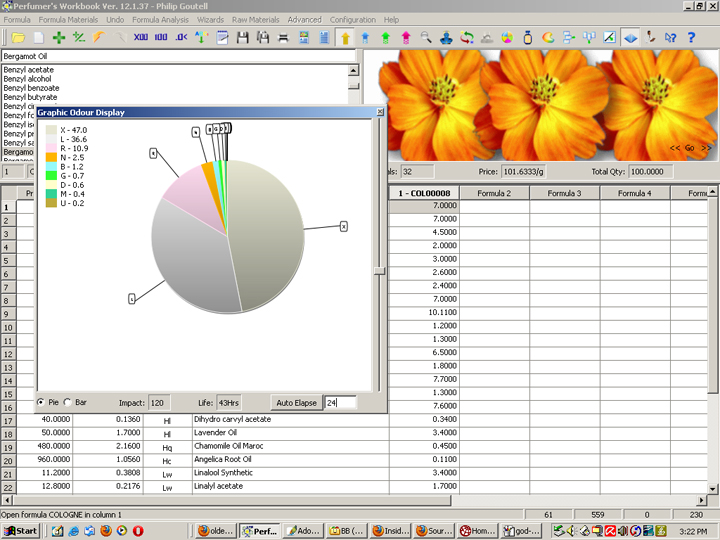Click the open folder toolbar icon

click(x=17, y=37)
